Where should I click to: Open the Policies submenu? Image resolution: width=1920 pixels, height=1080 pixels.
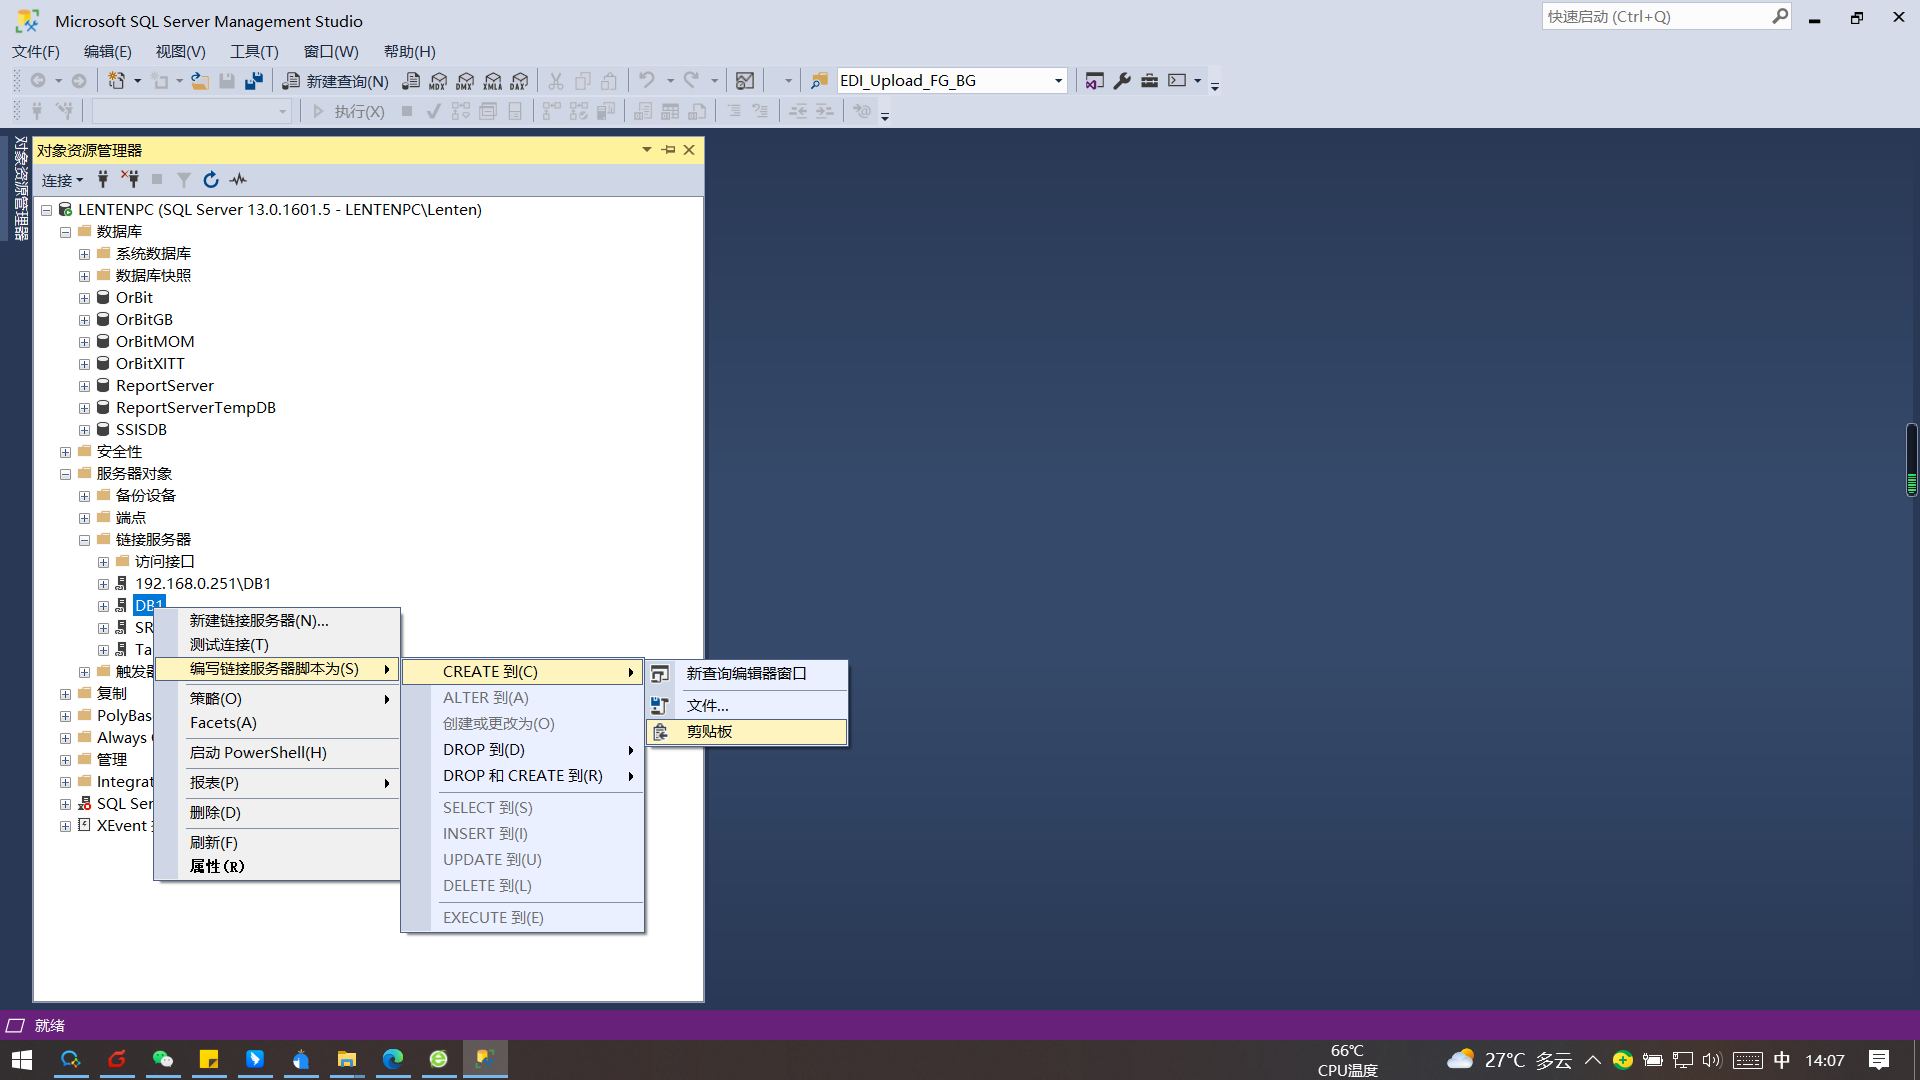[278, 699]
